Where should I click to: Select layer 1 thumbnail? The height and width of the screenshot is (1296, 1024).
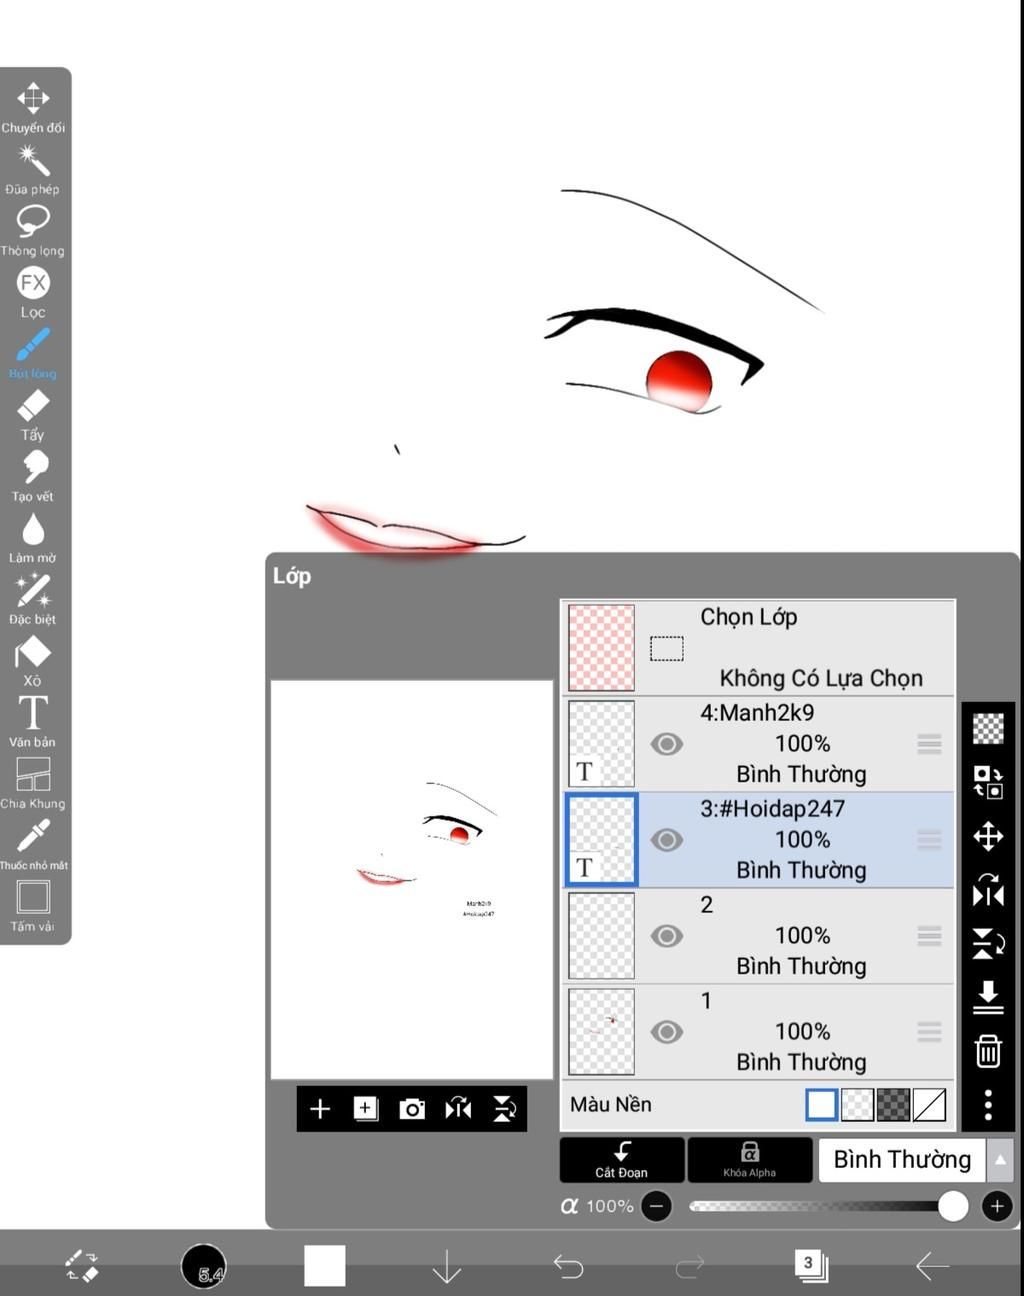(601, 1032)
